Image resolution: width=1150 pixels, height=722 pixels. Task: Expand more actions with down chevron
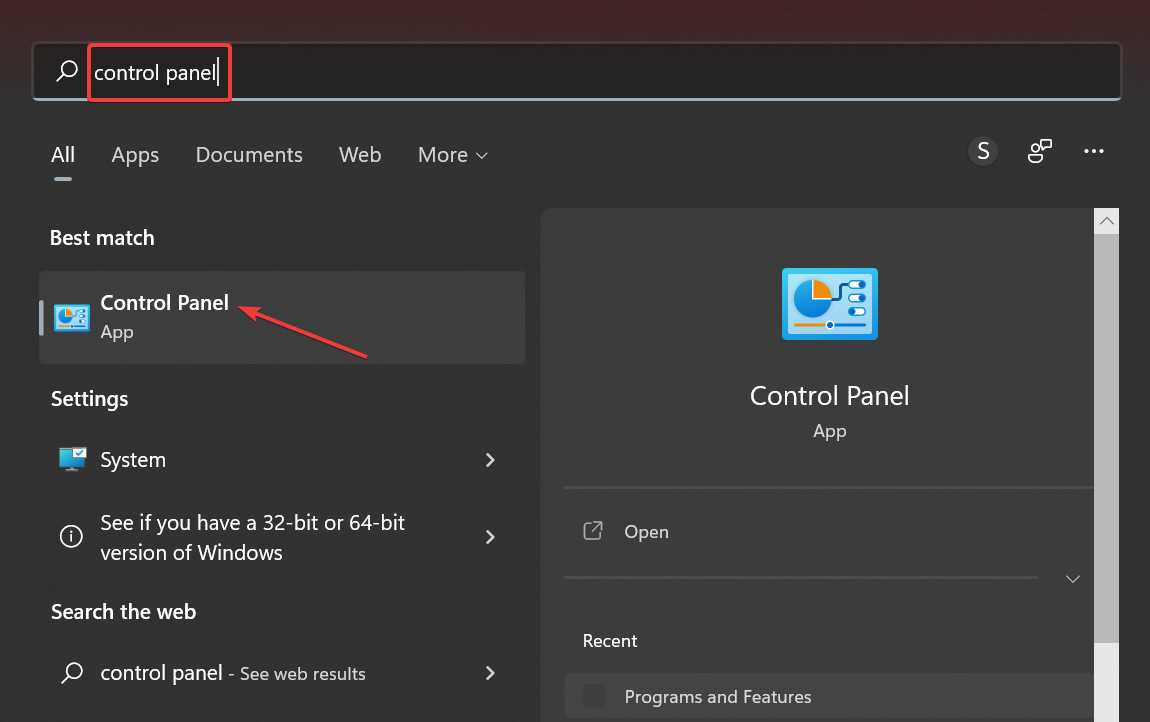(x=1072, y=579)
